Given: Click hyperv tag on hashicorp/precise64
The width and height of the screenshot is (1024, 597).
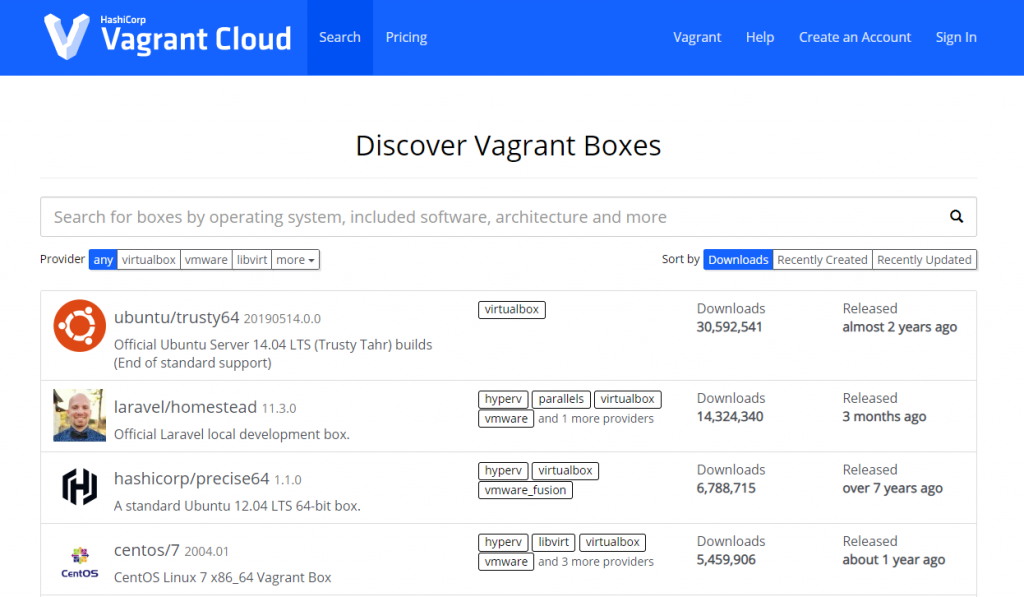Looking at the screenshot, I should tap(503, 471).
